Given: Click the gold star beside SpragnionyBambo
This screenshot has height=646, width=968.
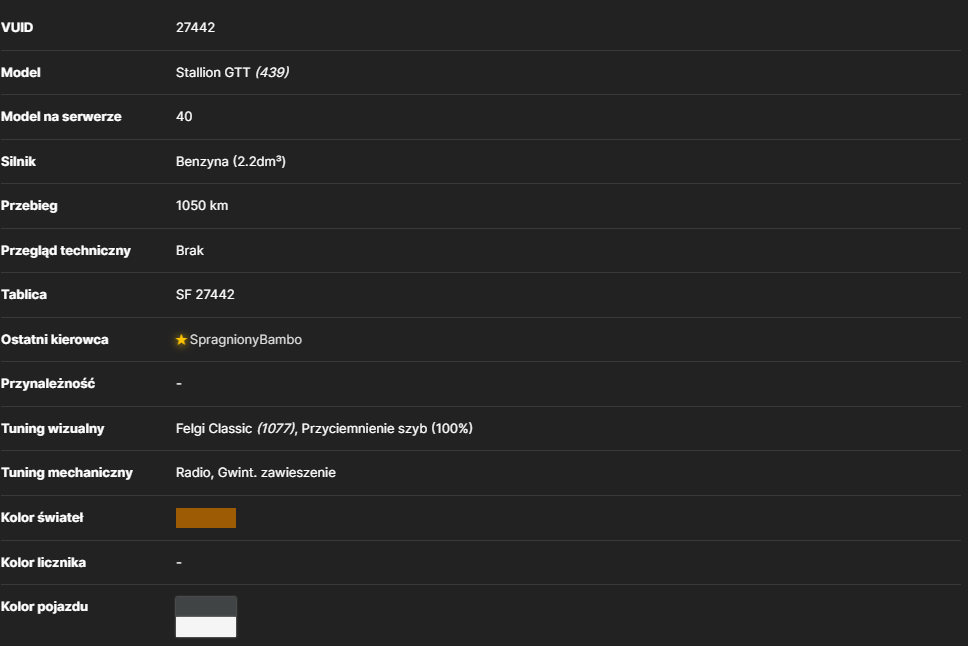Looking at the screenshot, I should point(181,340).
